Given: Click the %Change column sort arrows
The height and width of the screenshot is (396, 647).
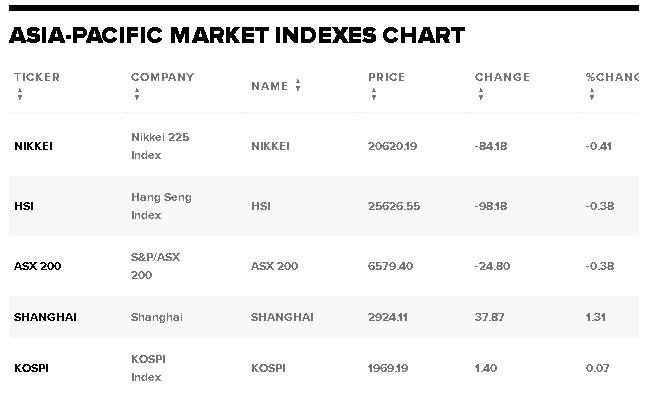Looking at the screenshot, I should [x=592, y=94].
